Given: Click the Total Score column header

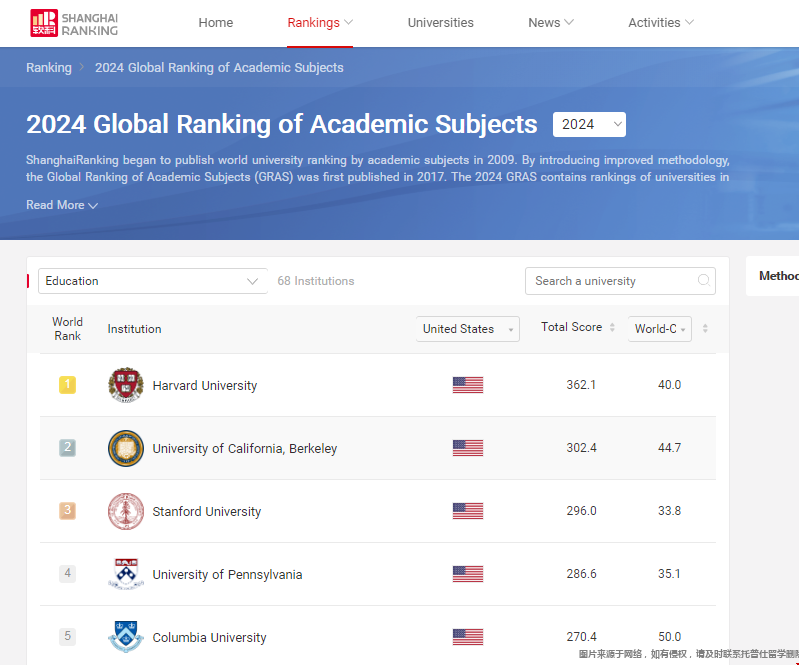Looking at the screenshot, I should tap(571, 327).
